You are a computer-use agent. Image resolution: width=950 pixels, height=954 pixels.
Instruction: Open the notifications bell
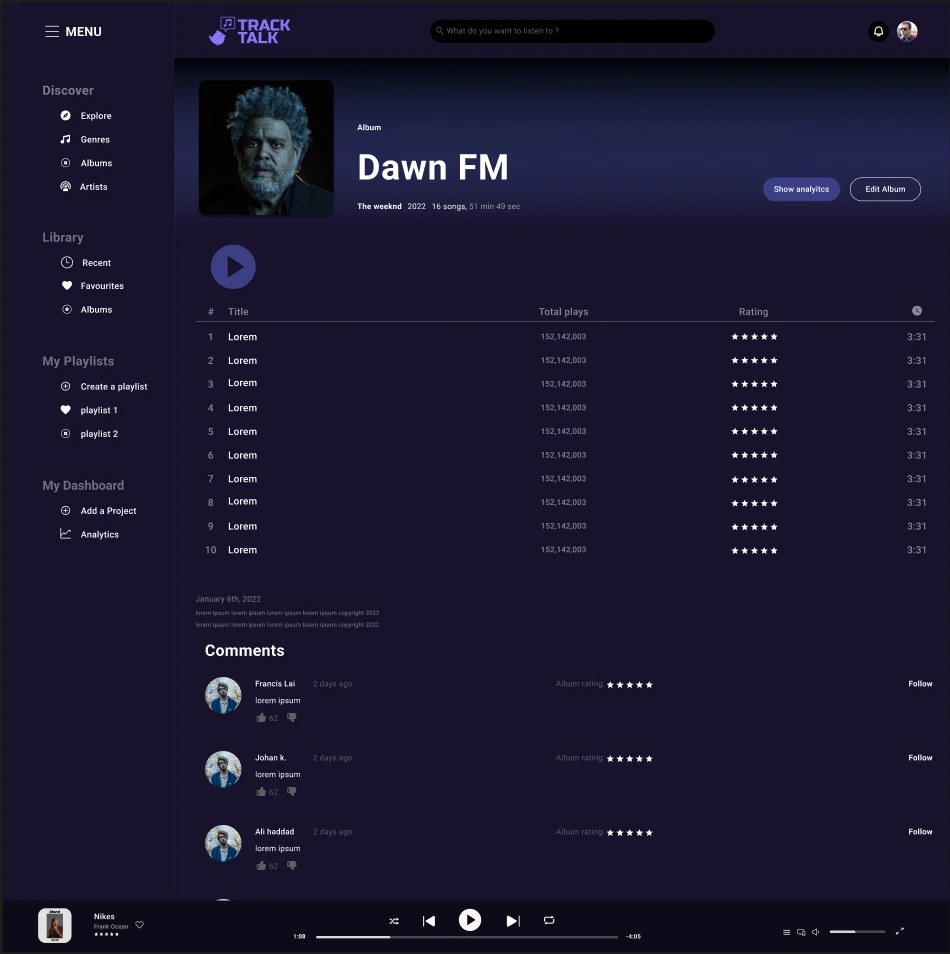(878, 31)
